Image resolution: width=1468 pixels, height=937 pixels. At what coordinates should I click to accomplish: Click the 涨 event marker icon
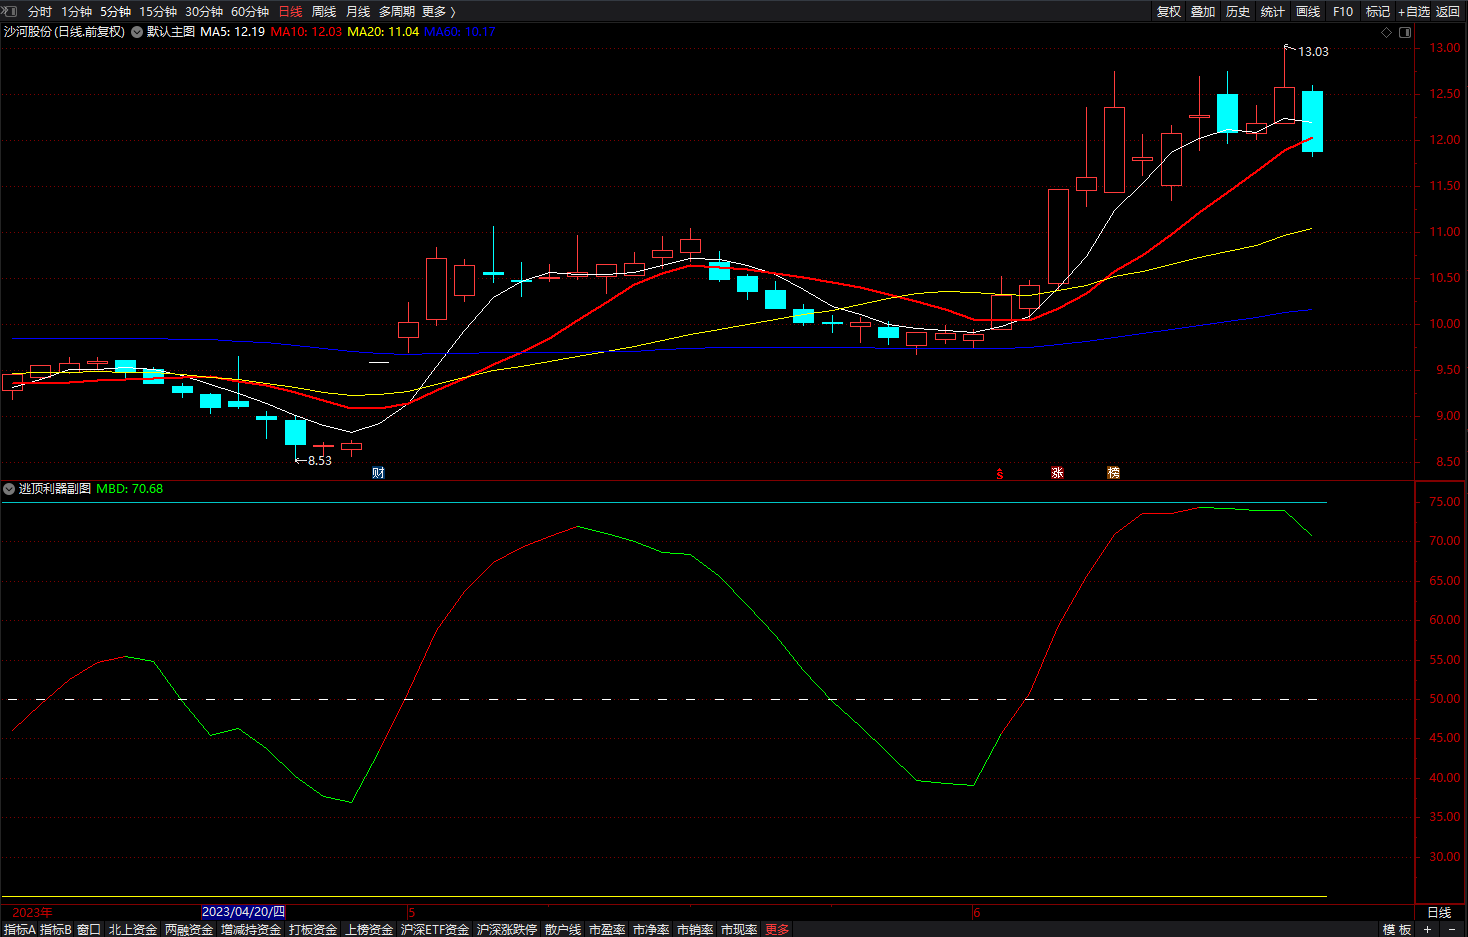pyautogui.click(x=1057, y=473)
